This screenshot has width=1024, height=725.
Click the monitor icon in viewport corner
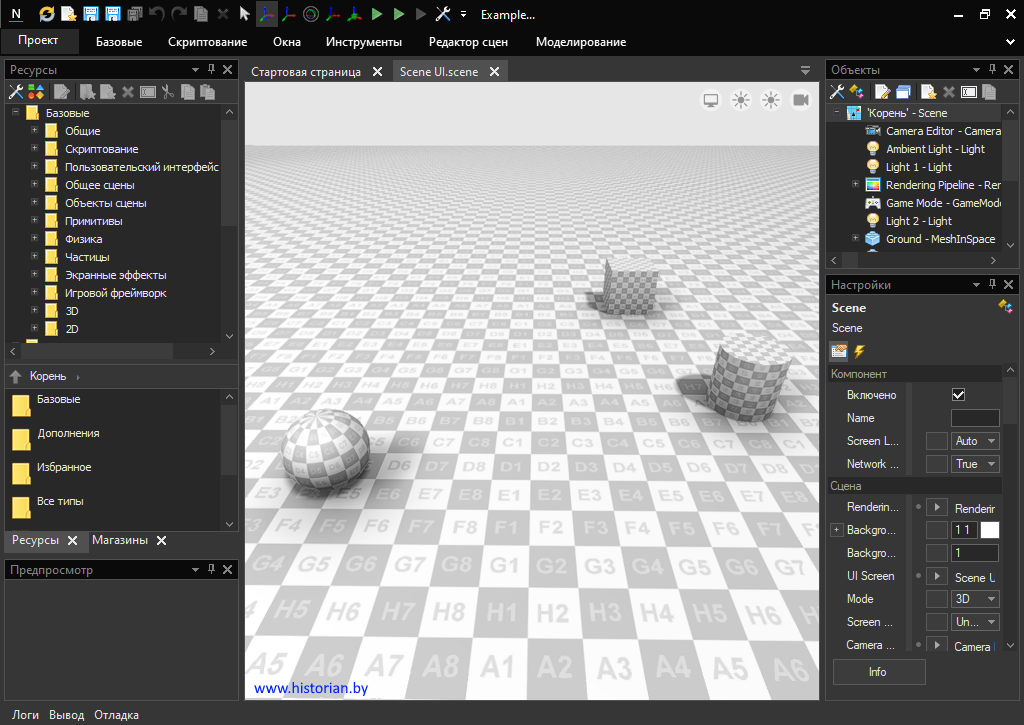click(x=711, y=100)
